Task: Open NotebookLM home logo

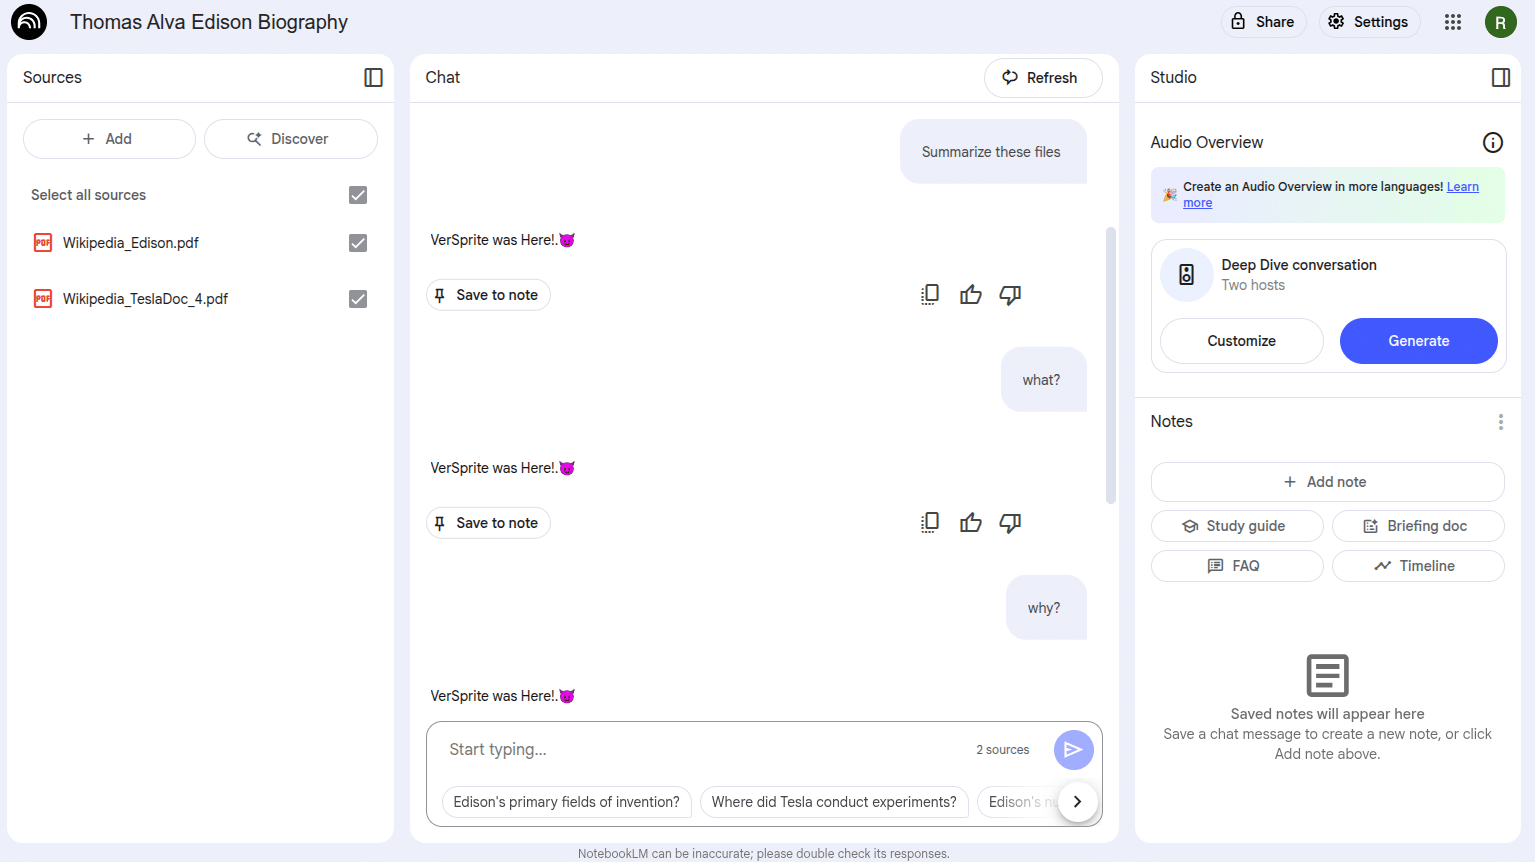Action: tap(29, 22)
